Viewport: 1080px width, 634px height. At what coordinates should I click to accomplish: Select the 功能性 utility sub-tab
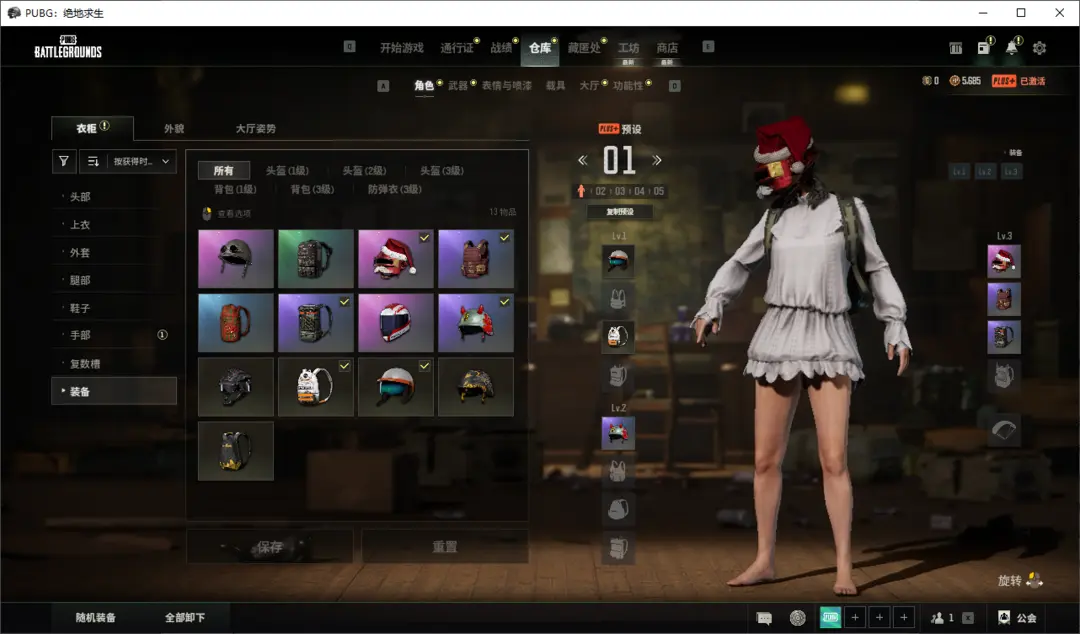628,85
